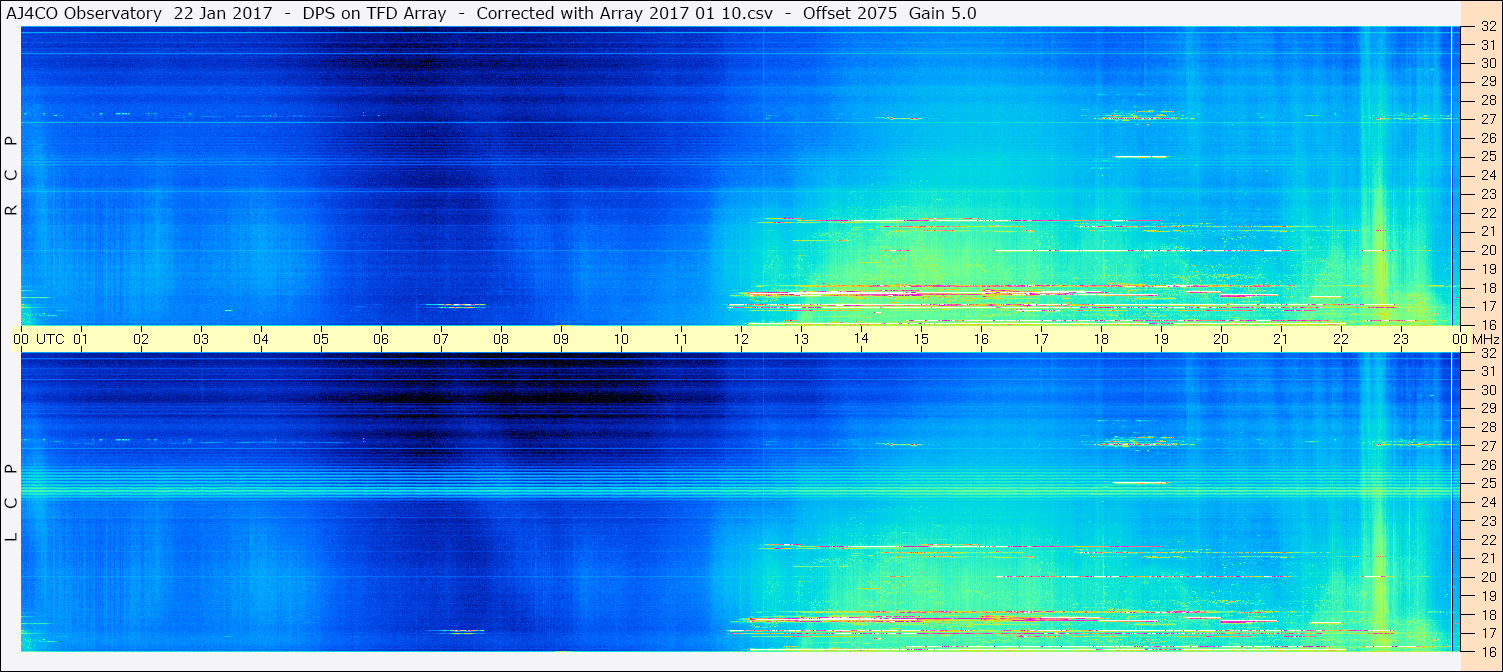
Task: Click the 20 MHz tick of RCP panel
Action: point(1487,250)
